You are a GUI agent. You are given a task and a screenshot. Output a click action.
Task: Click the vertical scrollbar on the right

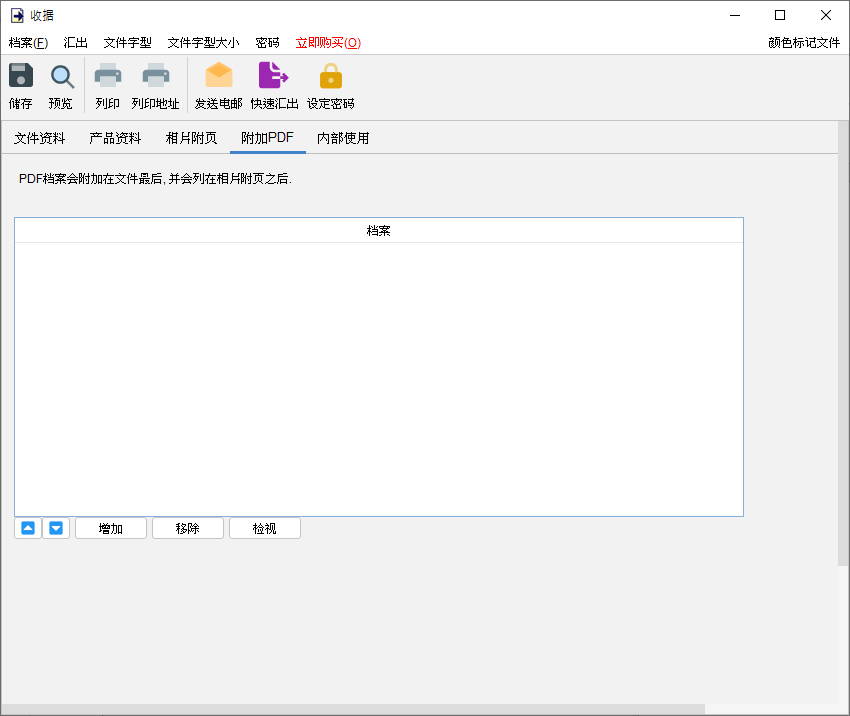[x=843, y=344]
